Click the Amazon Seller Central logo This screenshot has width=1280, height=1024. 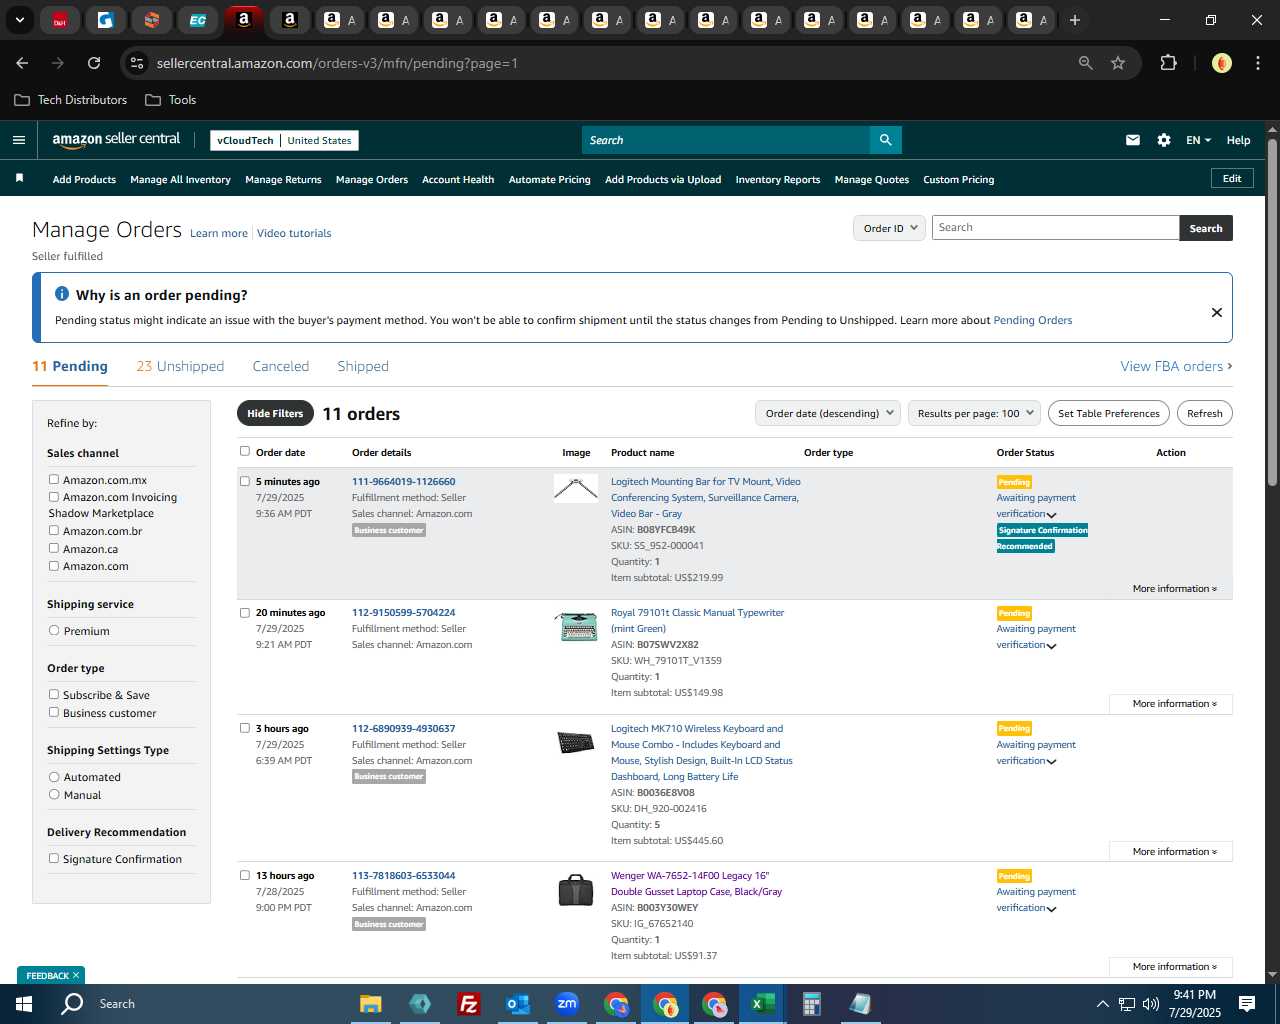pyautogui.click(x=116, y=140)
